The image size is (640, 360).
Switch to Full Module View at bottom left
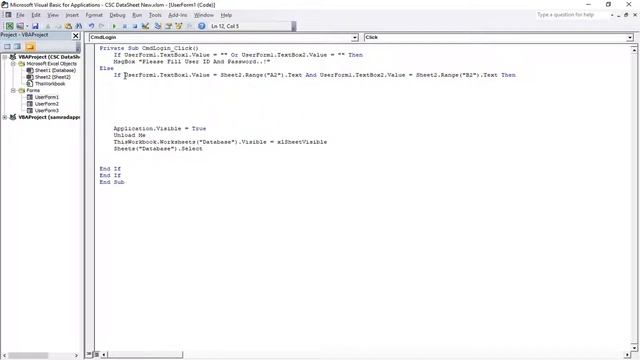tap(97, 354)
